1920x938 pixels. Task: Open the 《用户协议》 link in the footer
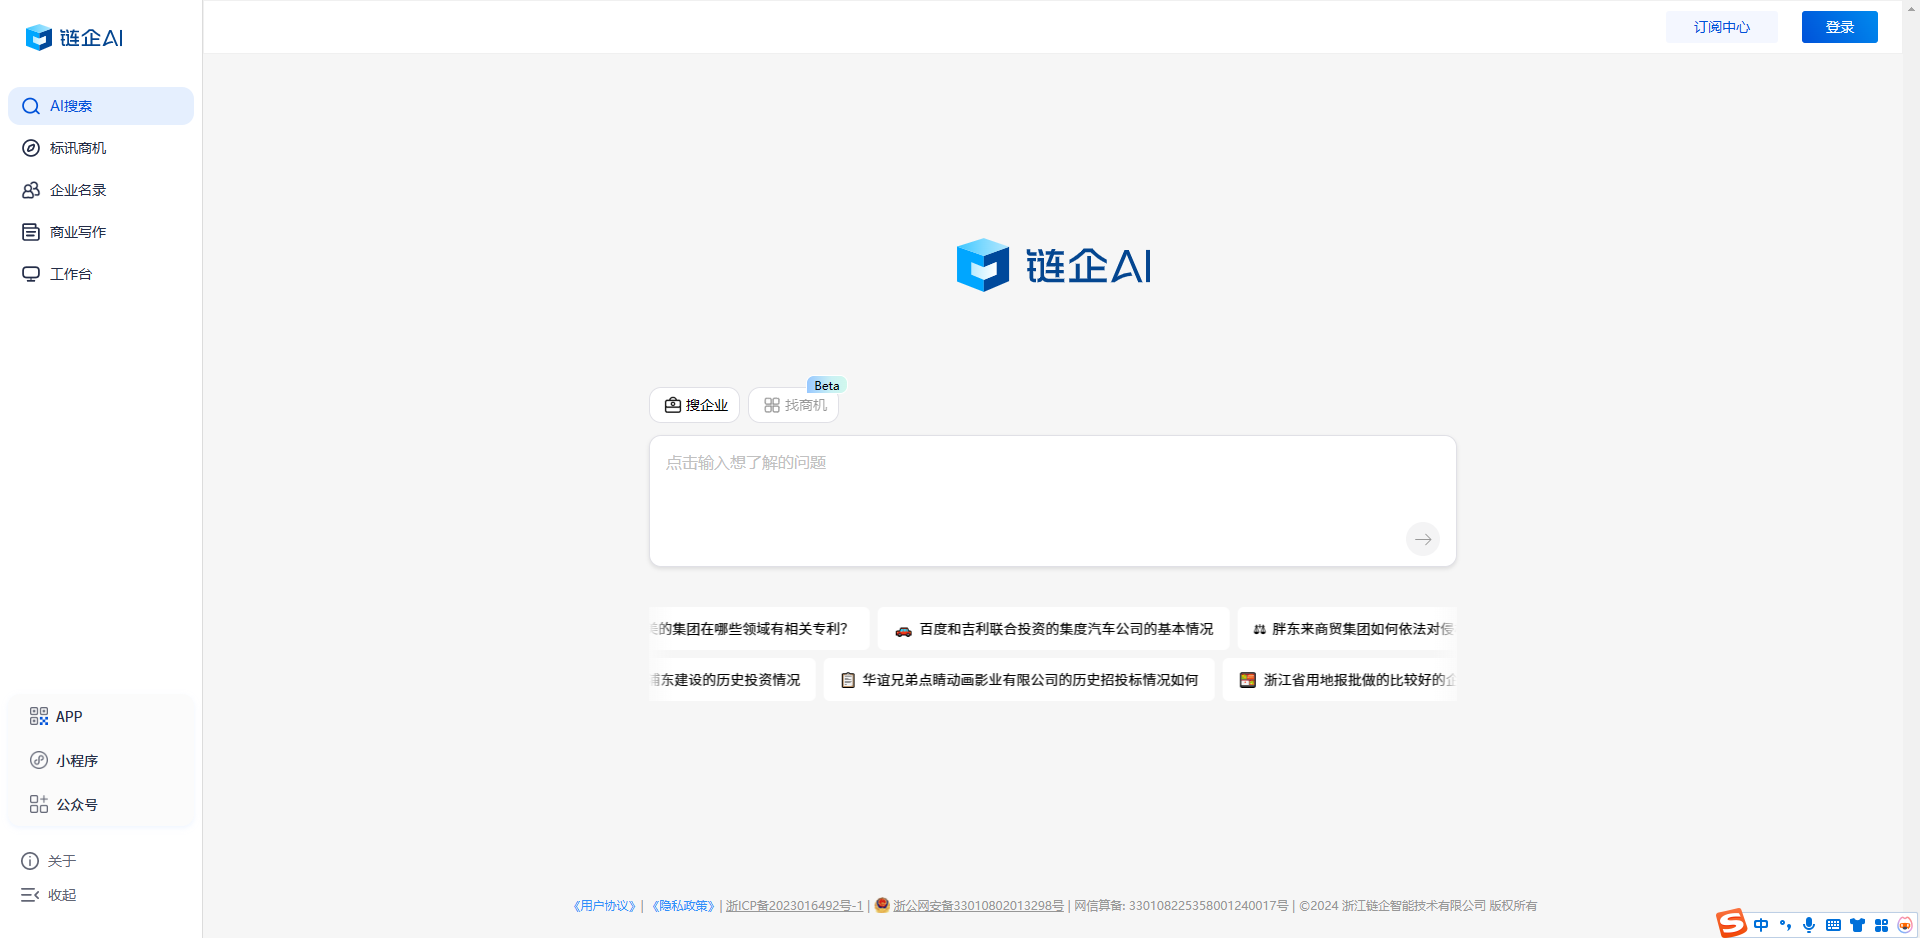tap(604, 905)
